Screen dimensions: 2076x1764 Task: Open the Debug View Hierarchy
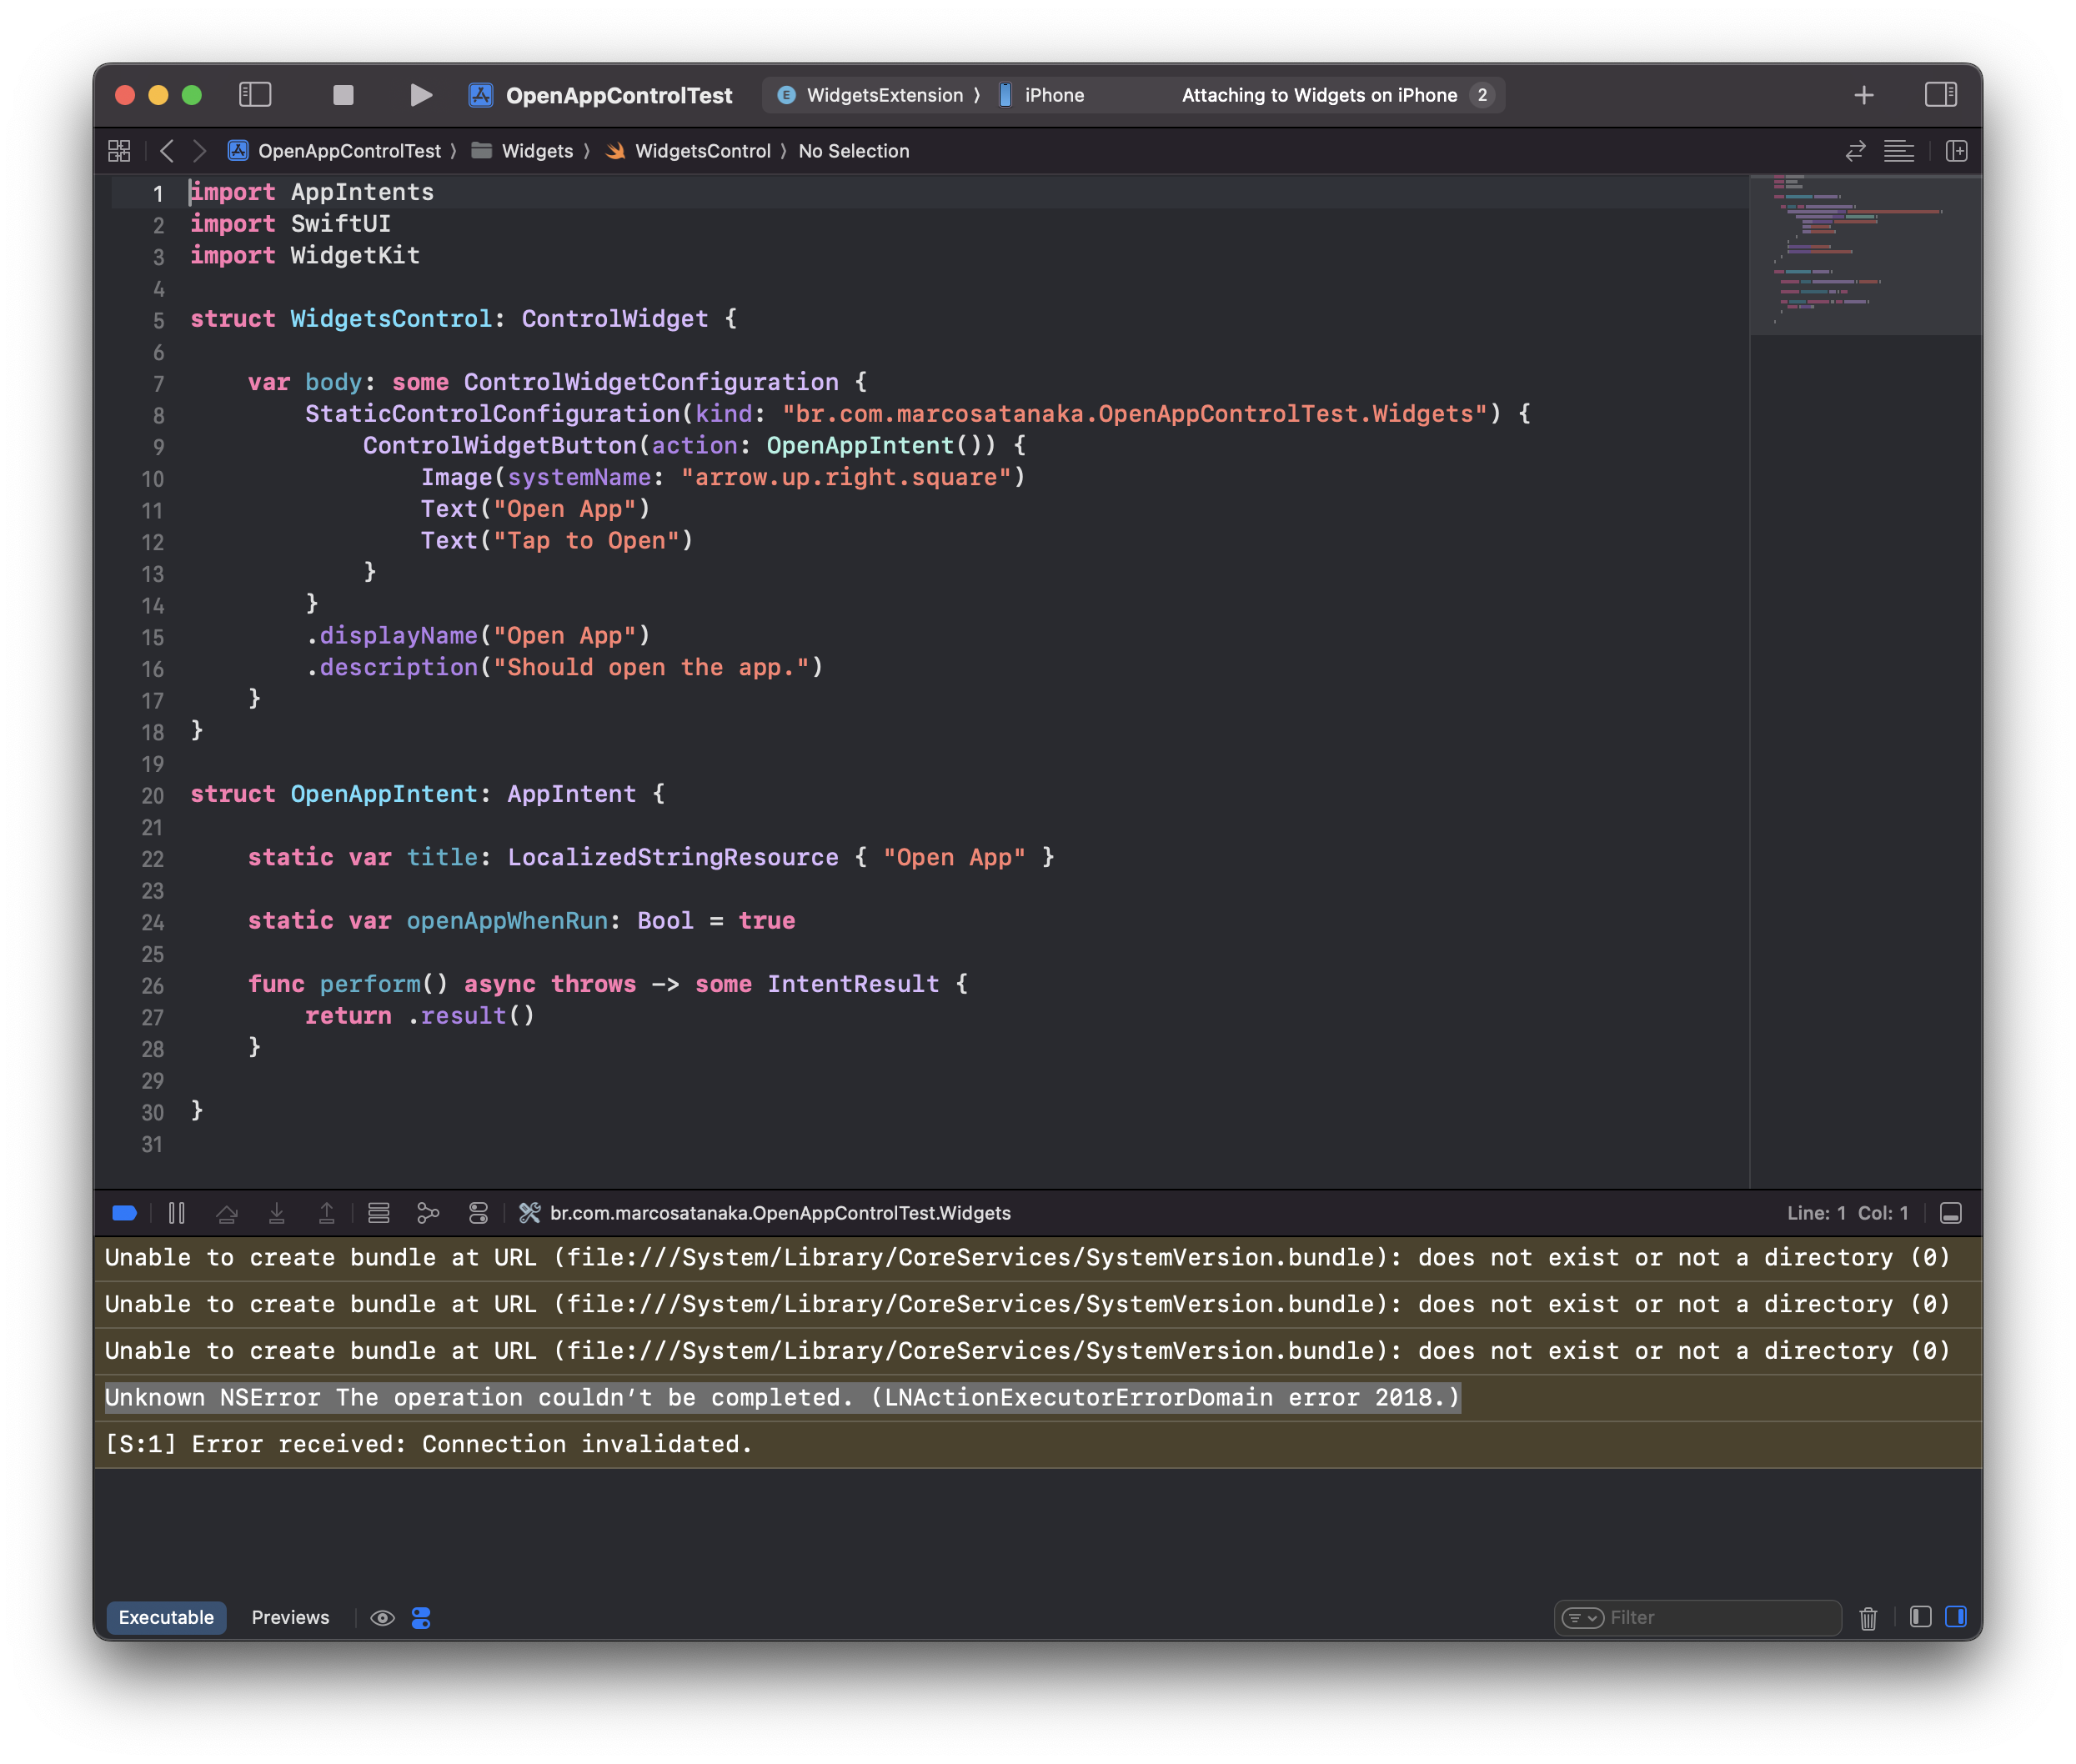(x=379, y=1213)
